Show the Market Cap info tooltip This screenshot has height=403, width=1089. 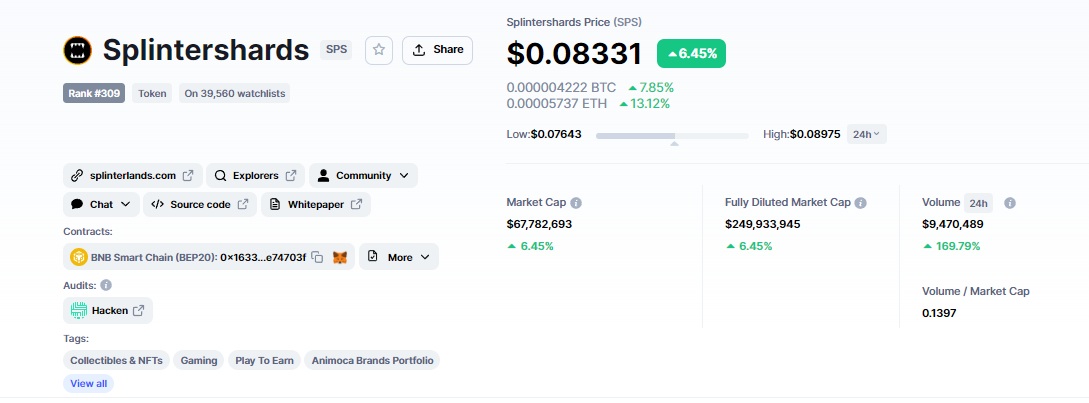point(576,203)
